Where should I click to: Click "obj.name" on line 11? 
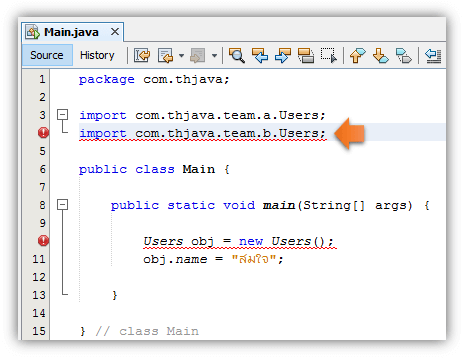[x=175, y=259]
